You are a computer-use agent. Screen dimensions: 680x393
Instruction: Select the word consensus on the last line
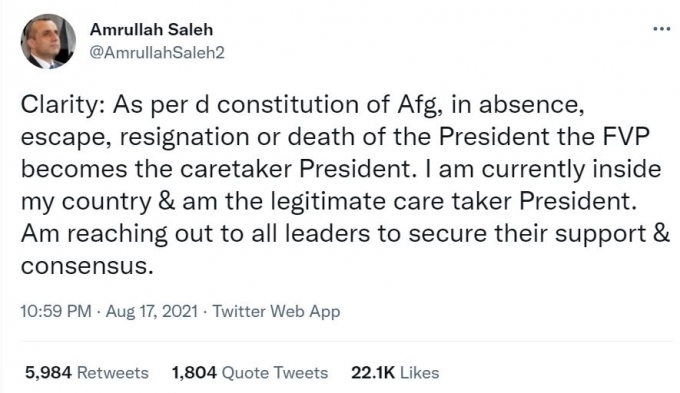87,266
